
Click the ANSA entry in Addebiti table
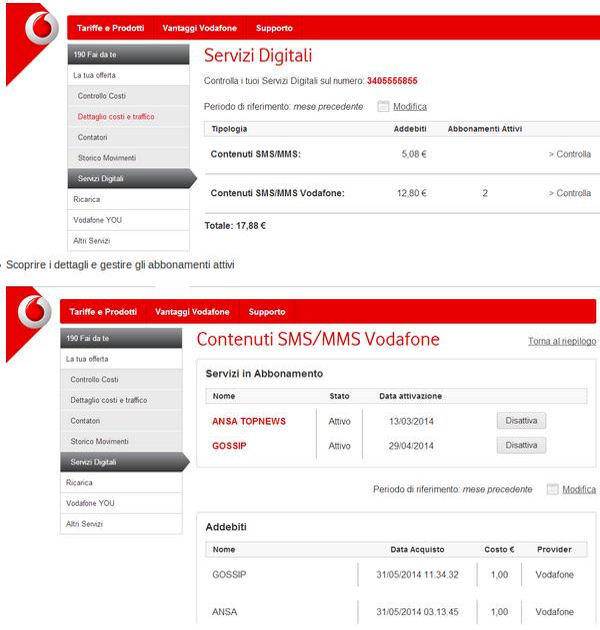coord(225,612)
